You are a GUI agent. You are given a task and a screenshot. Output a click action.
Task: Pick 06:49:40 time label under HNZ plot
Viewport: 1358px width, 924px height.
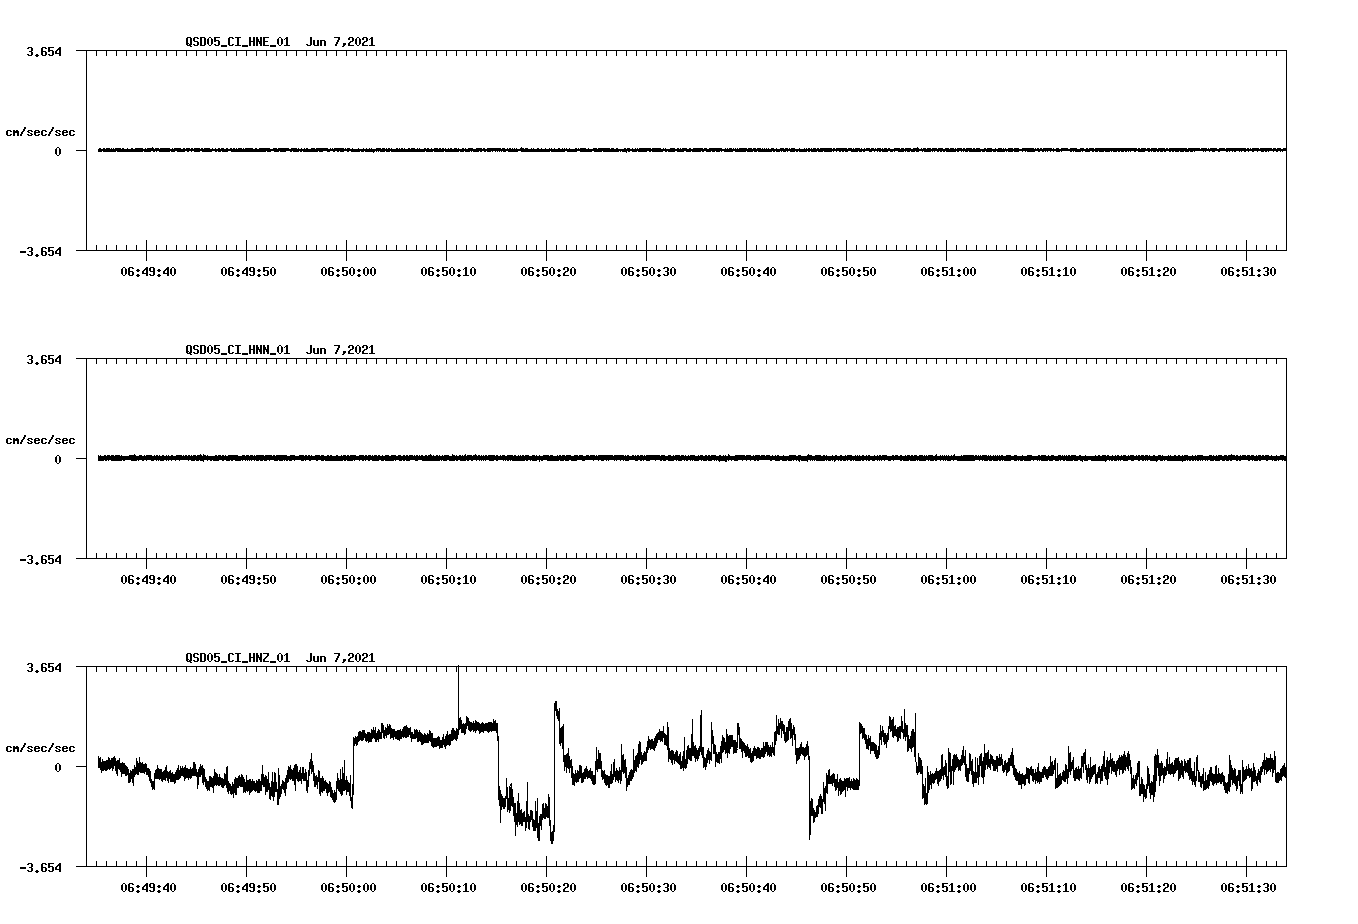pyautogui.click(x=148, y=888)
